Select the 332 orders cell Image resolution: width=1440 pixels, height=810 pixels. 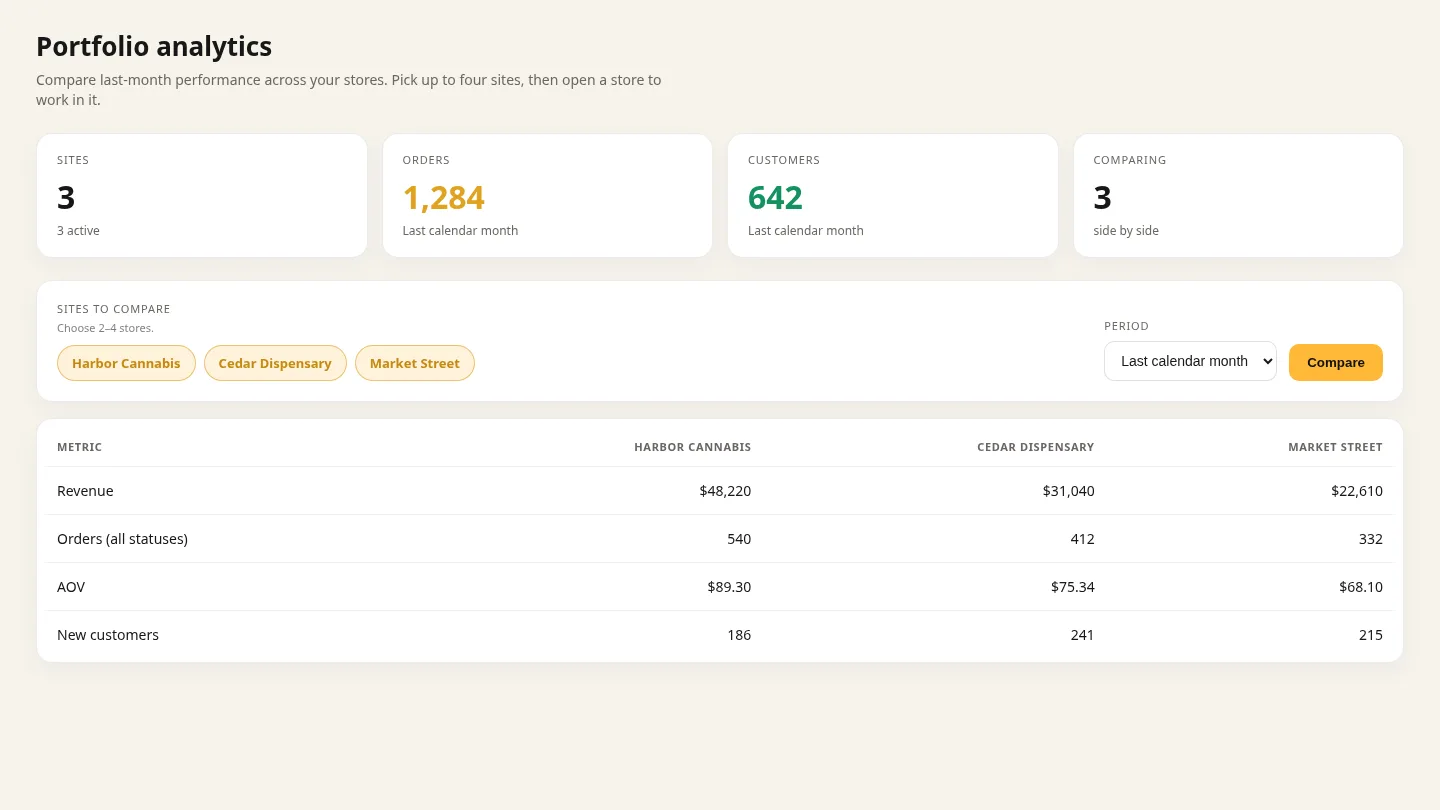[1371, 539]
